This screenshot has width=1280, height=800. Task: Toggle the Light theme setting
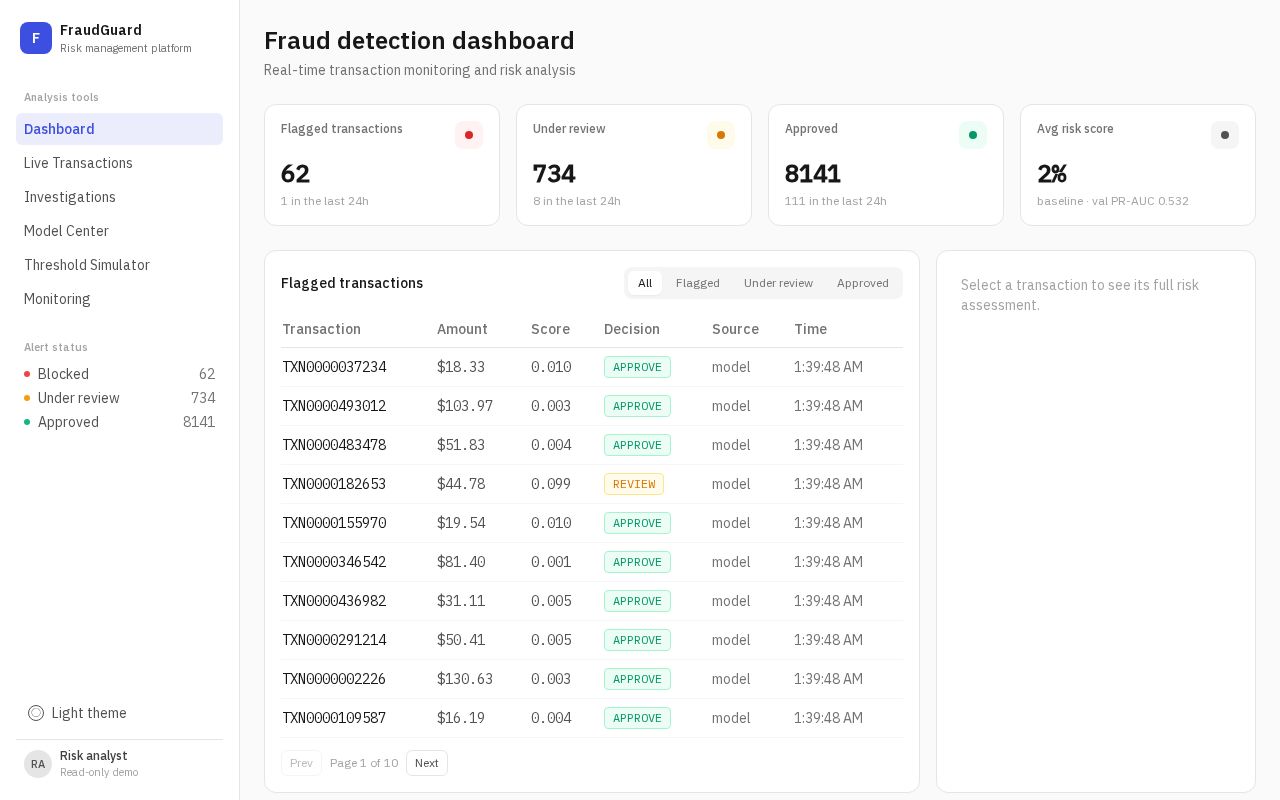click(119, 713)
